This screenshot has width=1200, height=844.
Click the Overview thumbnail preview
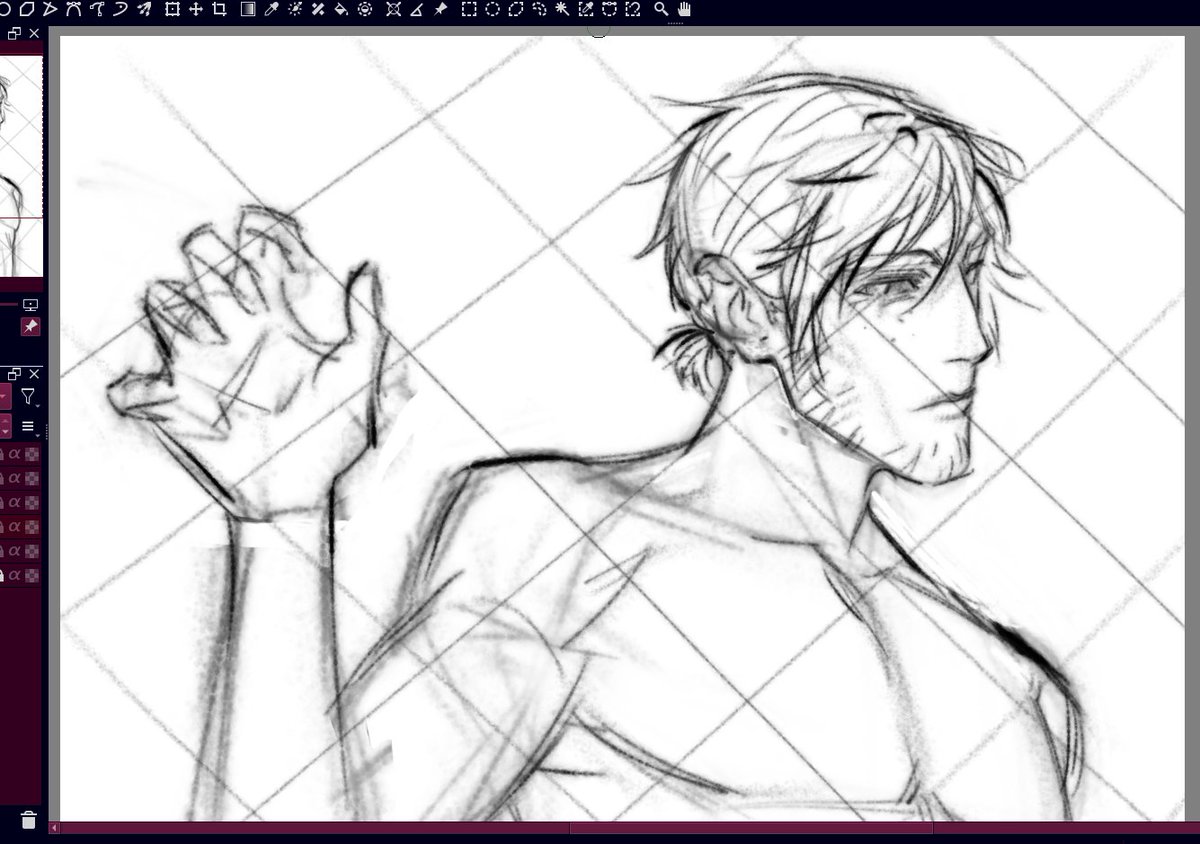click(x=21, y=166)
